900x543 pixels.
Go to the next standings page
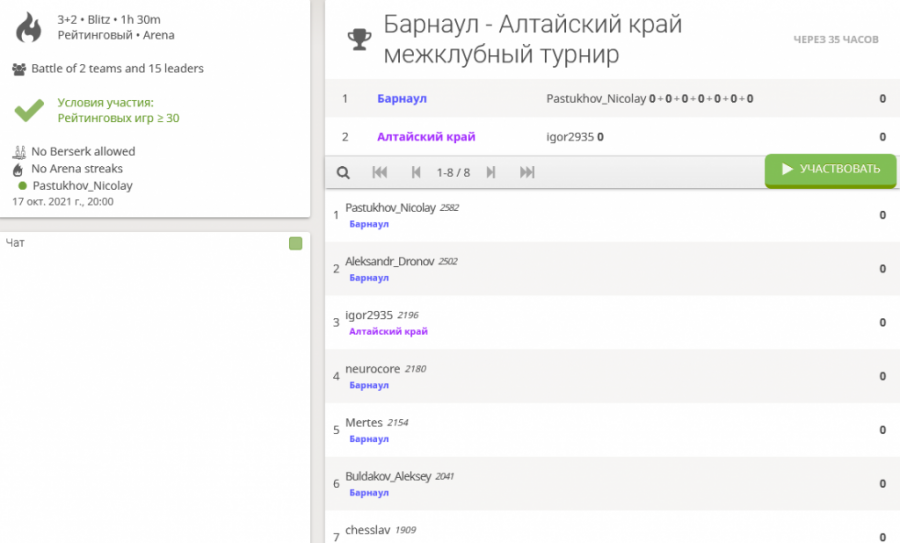click(491, 172)
